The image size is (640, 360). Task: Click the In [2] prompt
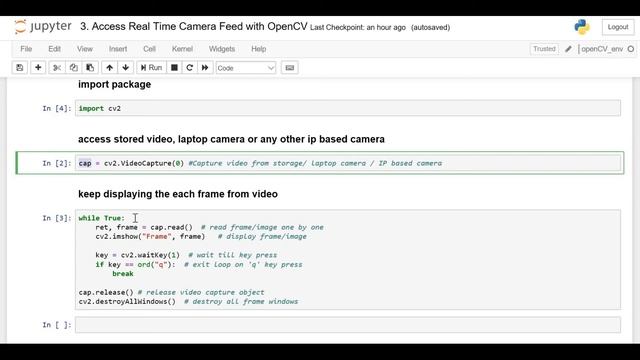(x=57, y=163)
